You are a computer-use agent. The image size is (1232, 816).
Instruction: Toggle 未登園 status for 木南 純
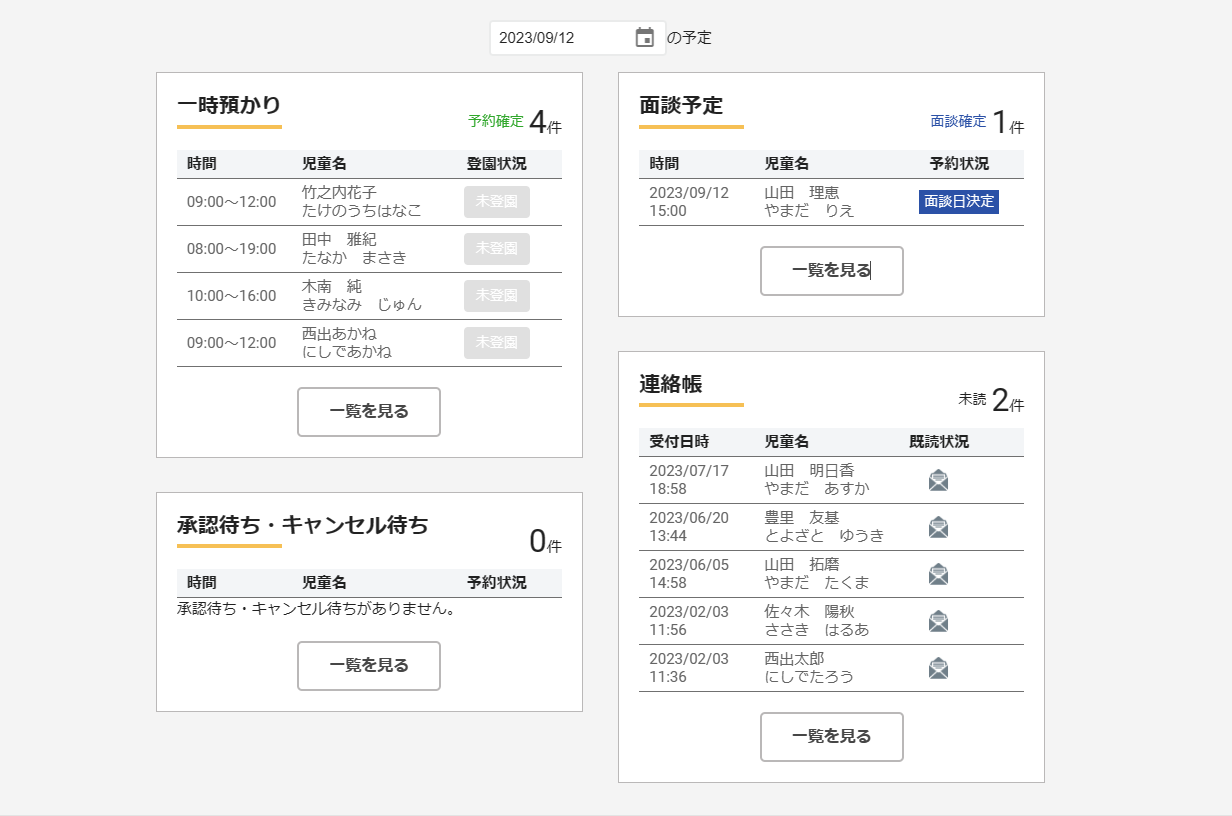[496, 296]
